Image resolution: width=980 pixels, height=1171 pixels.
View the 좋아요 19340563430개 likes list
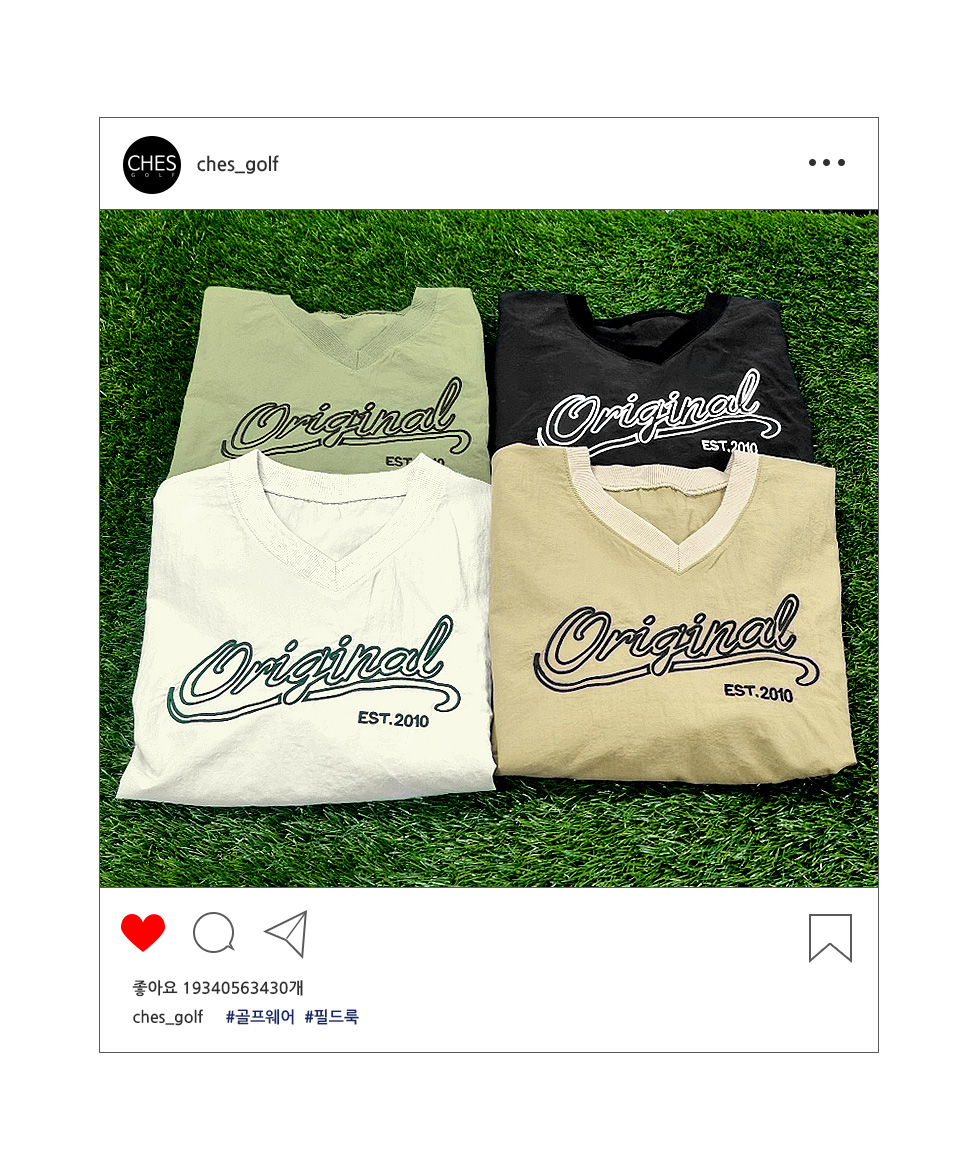pyautogui.click(x=218, y=988)
